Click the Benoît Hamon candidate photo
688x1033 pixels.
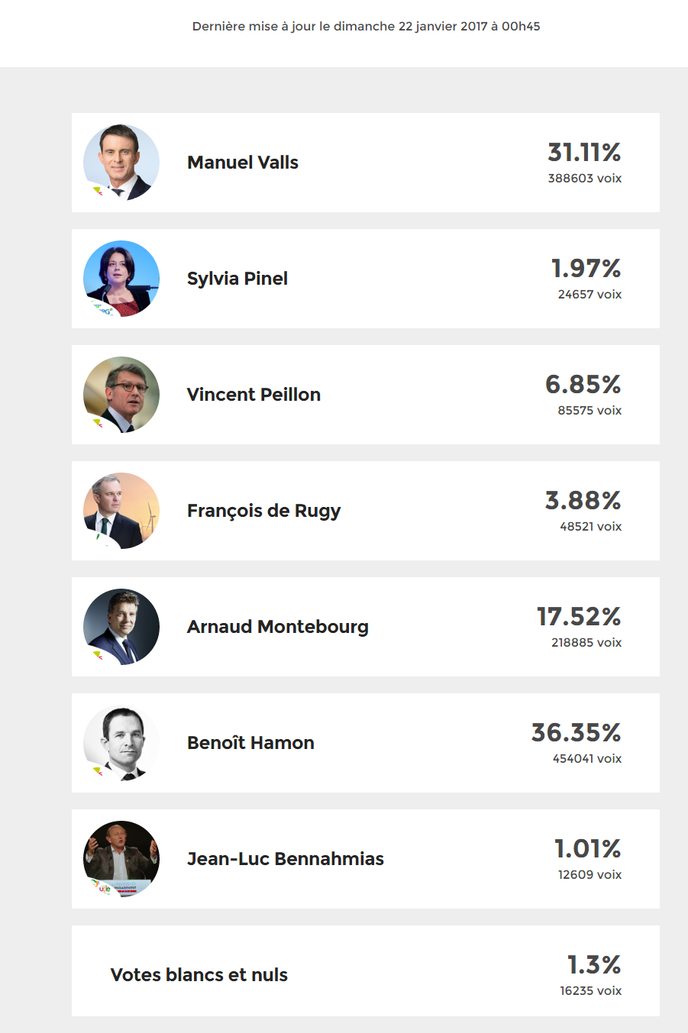(121, 742)
